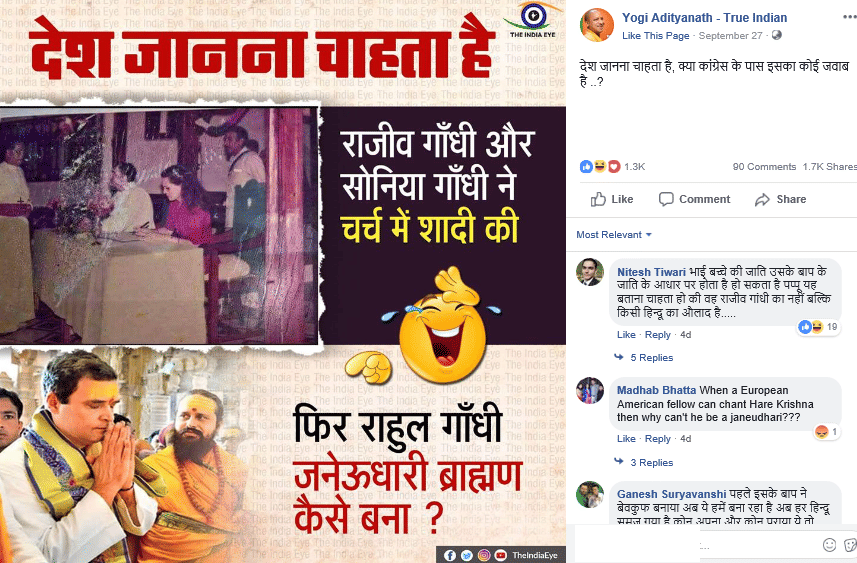
Task: Expand 3 Replies under Madhab Bhatta comment
Action: point(651,462)
